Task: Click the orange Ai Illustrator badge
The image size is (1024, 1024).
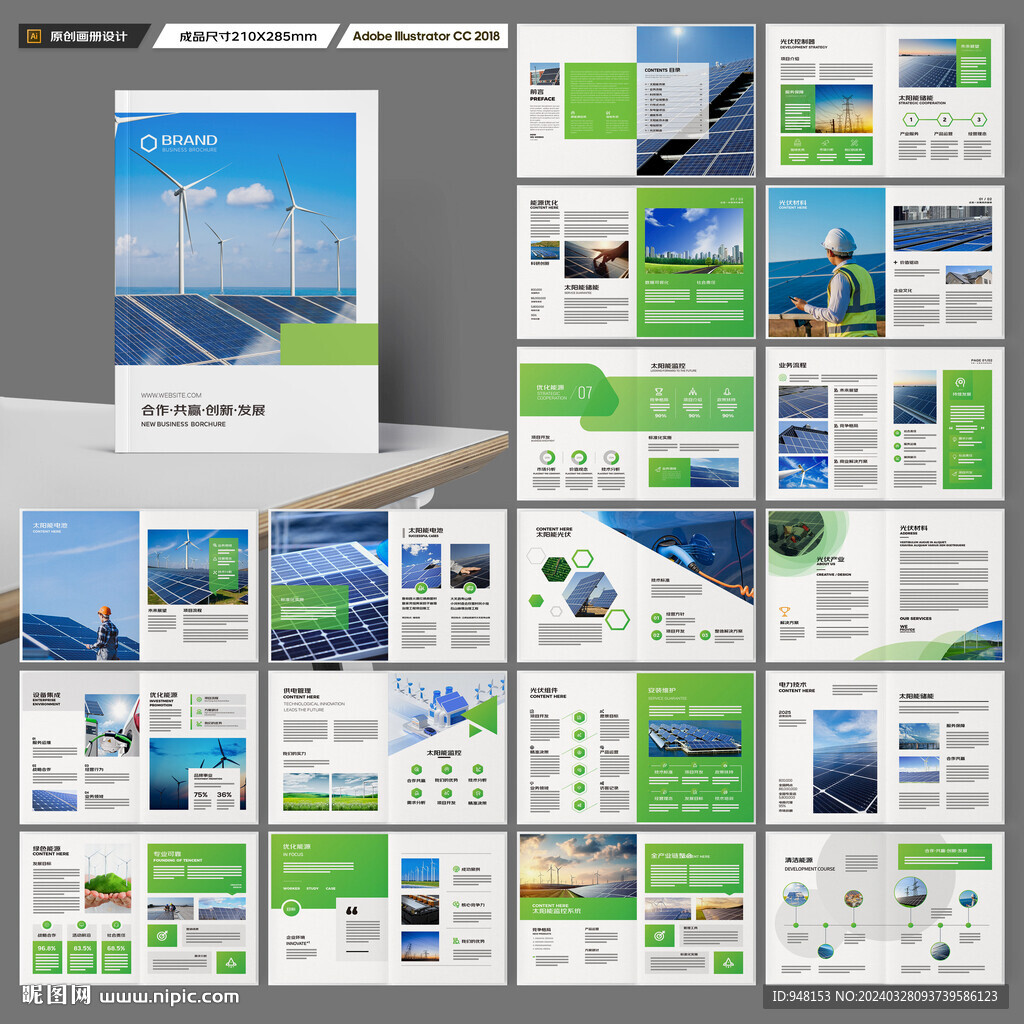Action: tap(35, 37)
